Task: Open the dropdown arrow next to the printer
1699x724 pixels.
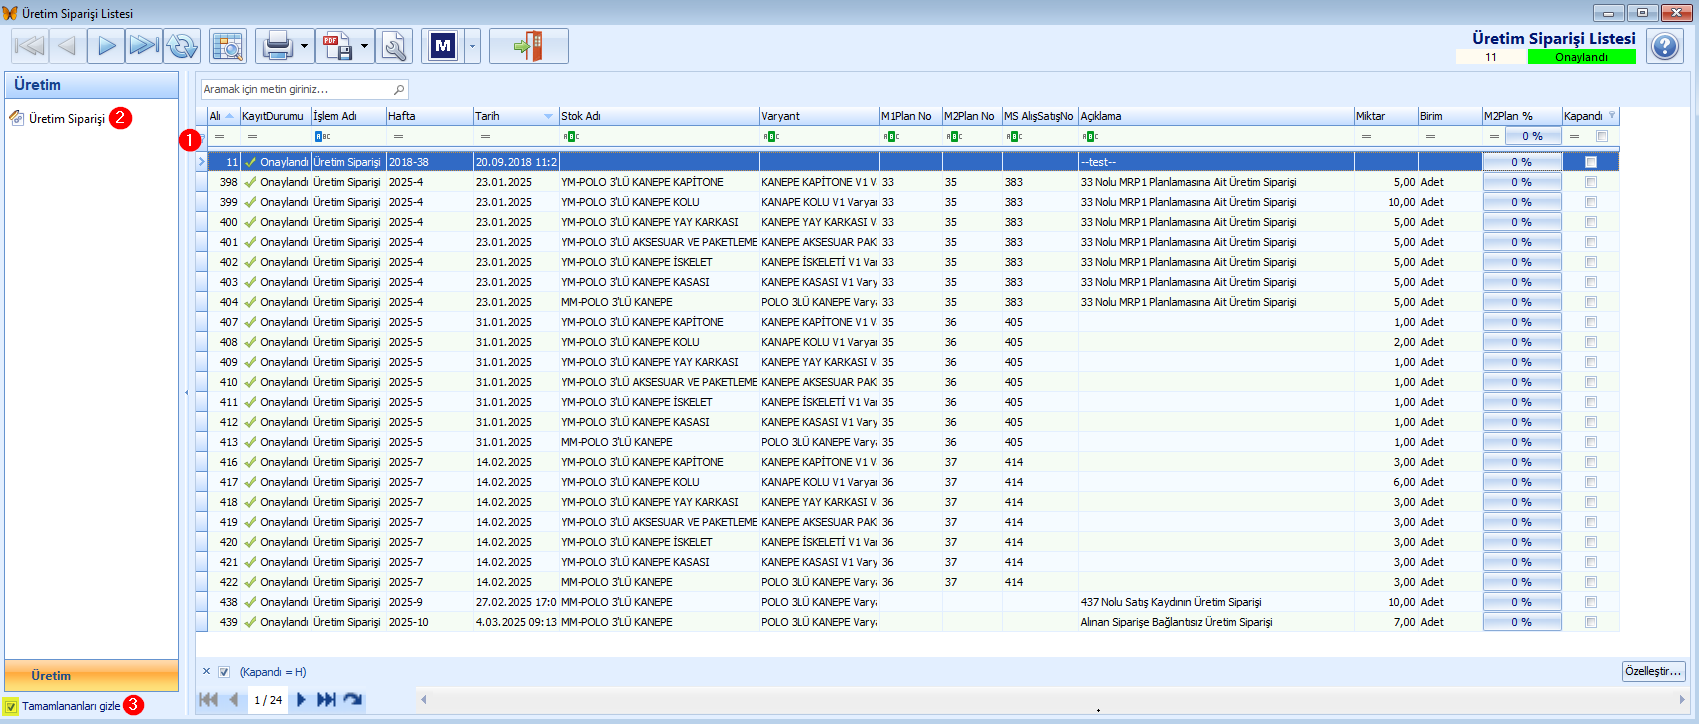Action: click(x=304, y=46)
